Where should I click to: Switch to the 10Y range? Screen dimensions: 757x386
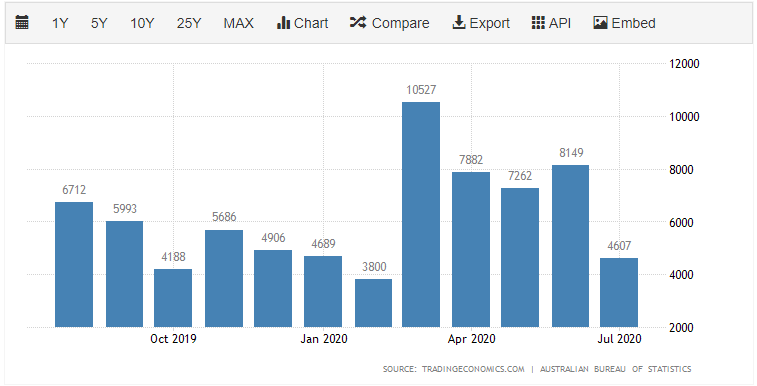(142, 23)
